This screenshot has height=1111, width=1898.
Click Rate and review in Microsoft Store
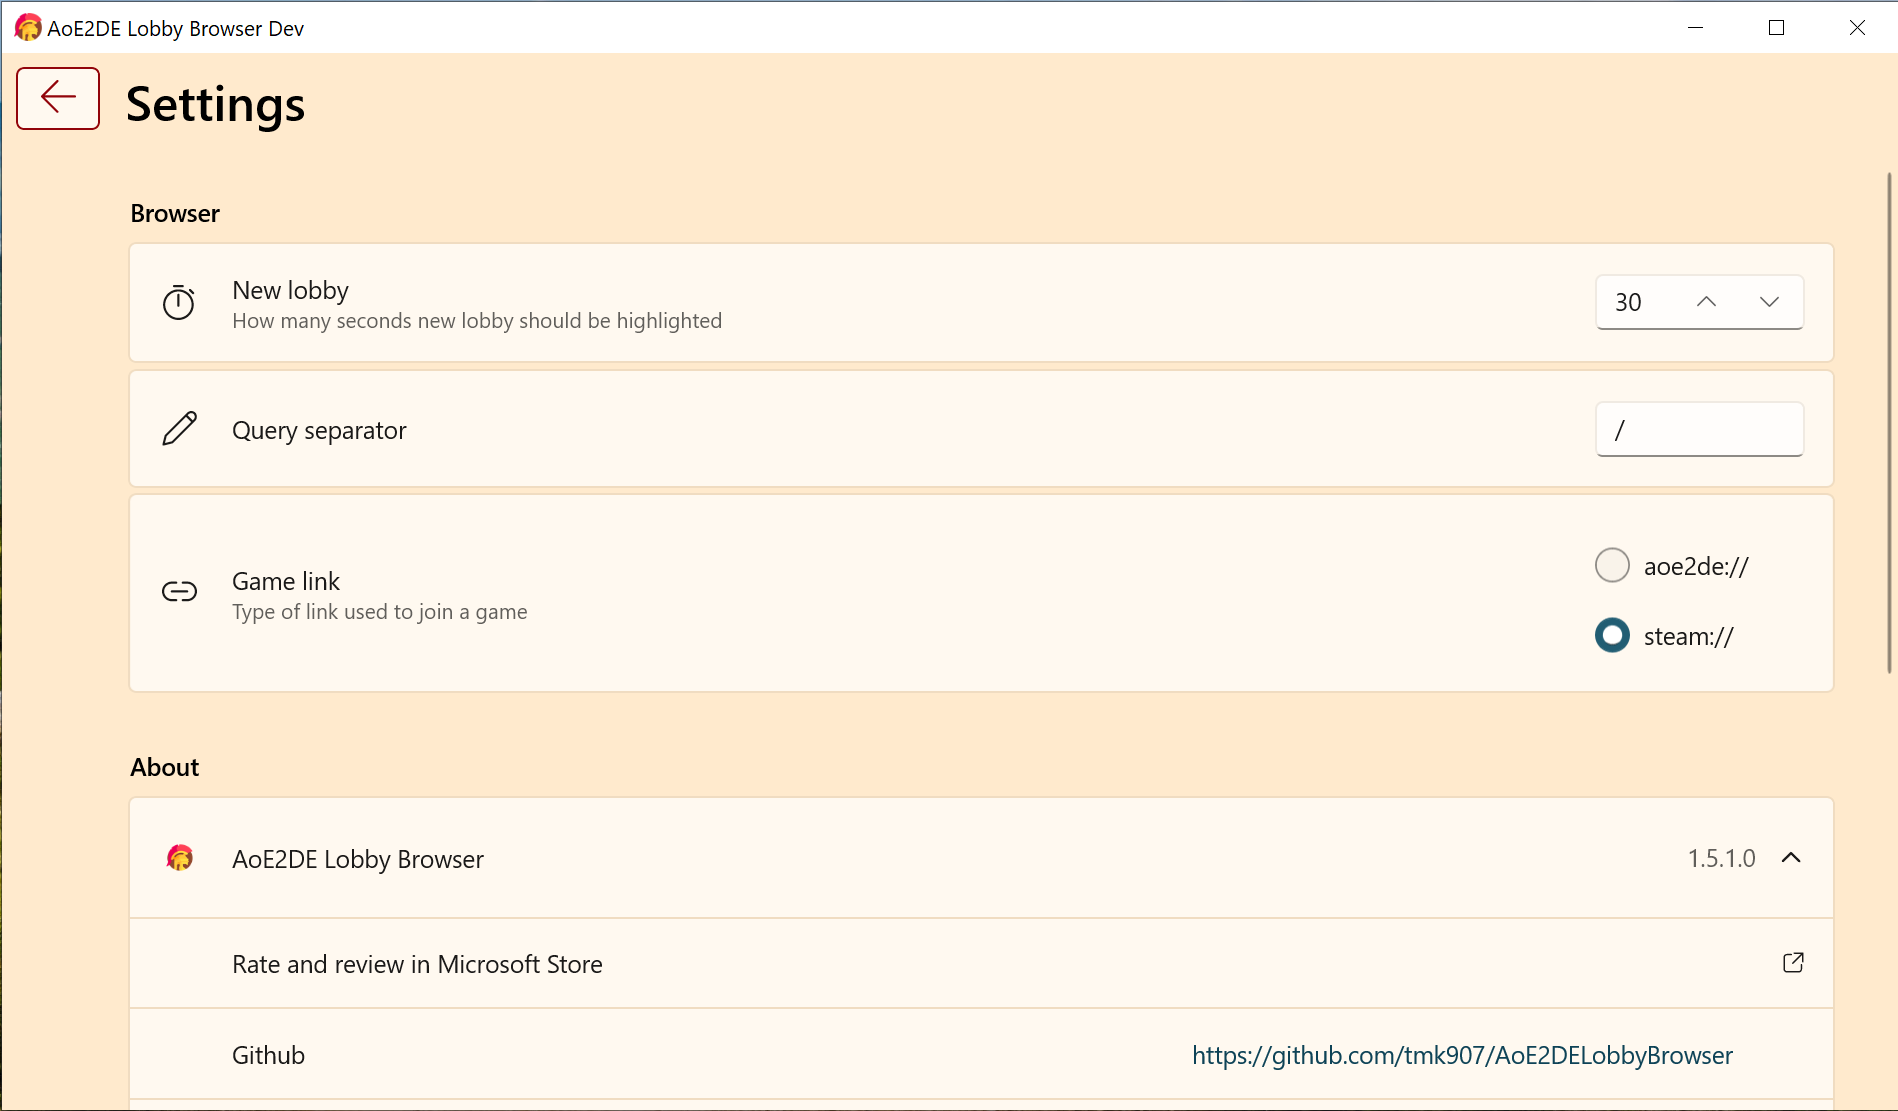(x=417, y=964)
